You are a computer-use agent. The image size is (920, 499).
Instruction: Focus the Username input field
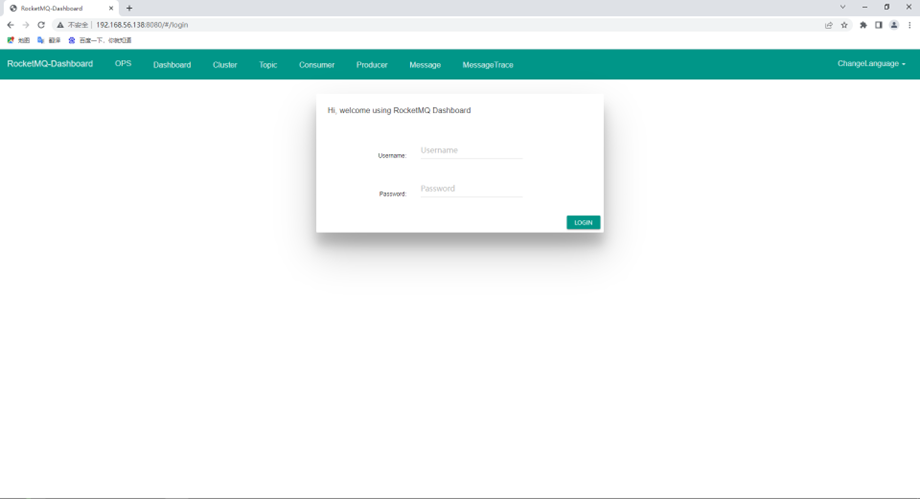pyautogui.click(x=471, y=150)
